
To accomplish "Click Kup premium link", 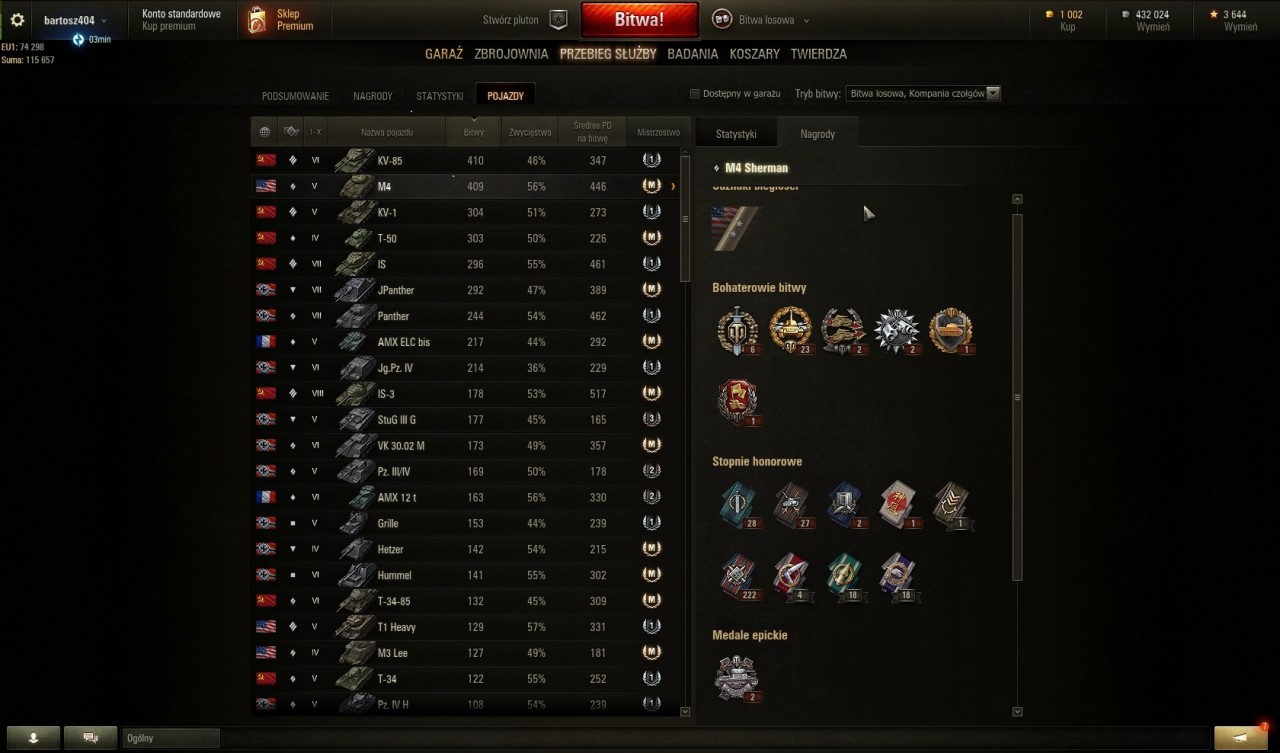I will click(x=169, y=26).
